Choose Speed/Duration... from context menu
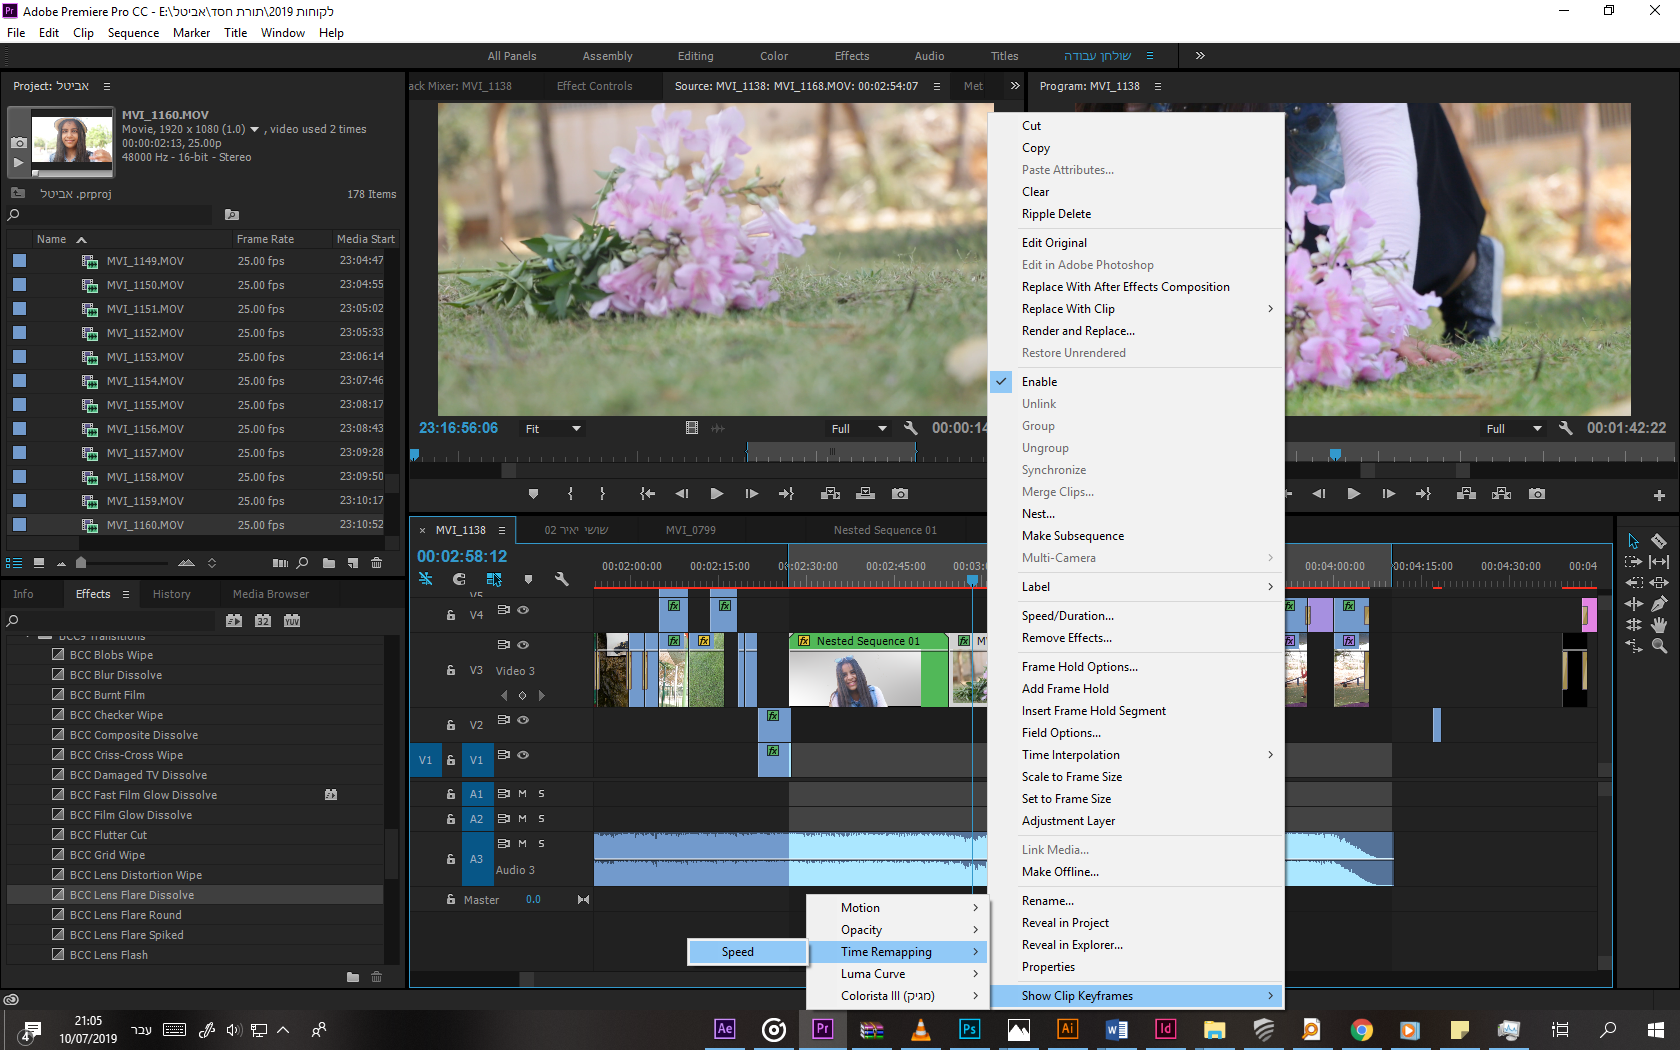1680x1050 pixels. (x=1067, y=616)
